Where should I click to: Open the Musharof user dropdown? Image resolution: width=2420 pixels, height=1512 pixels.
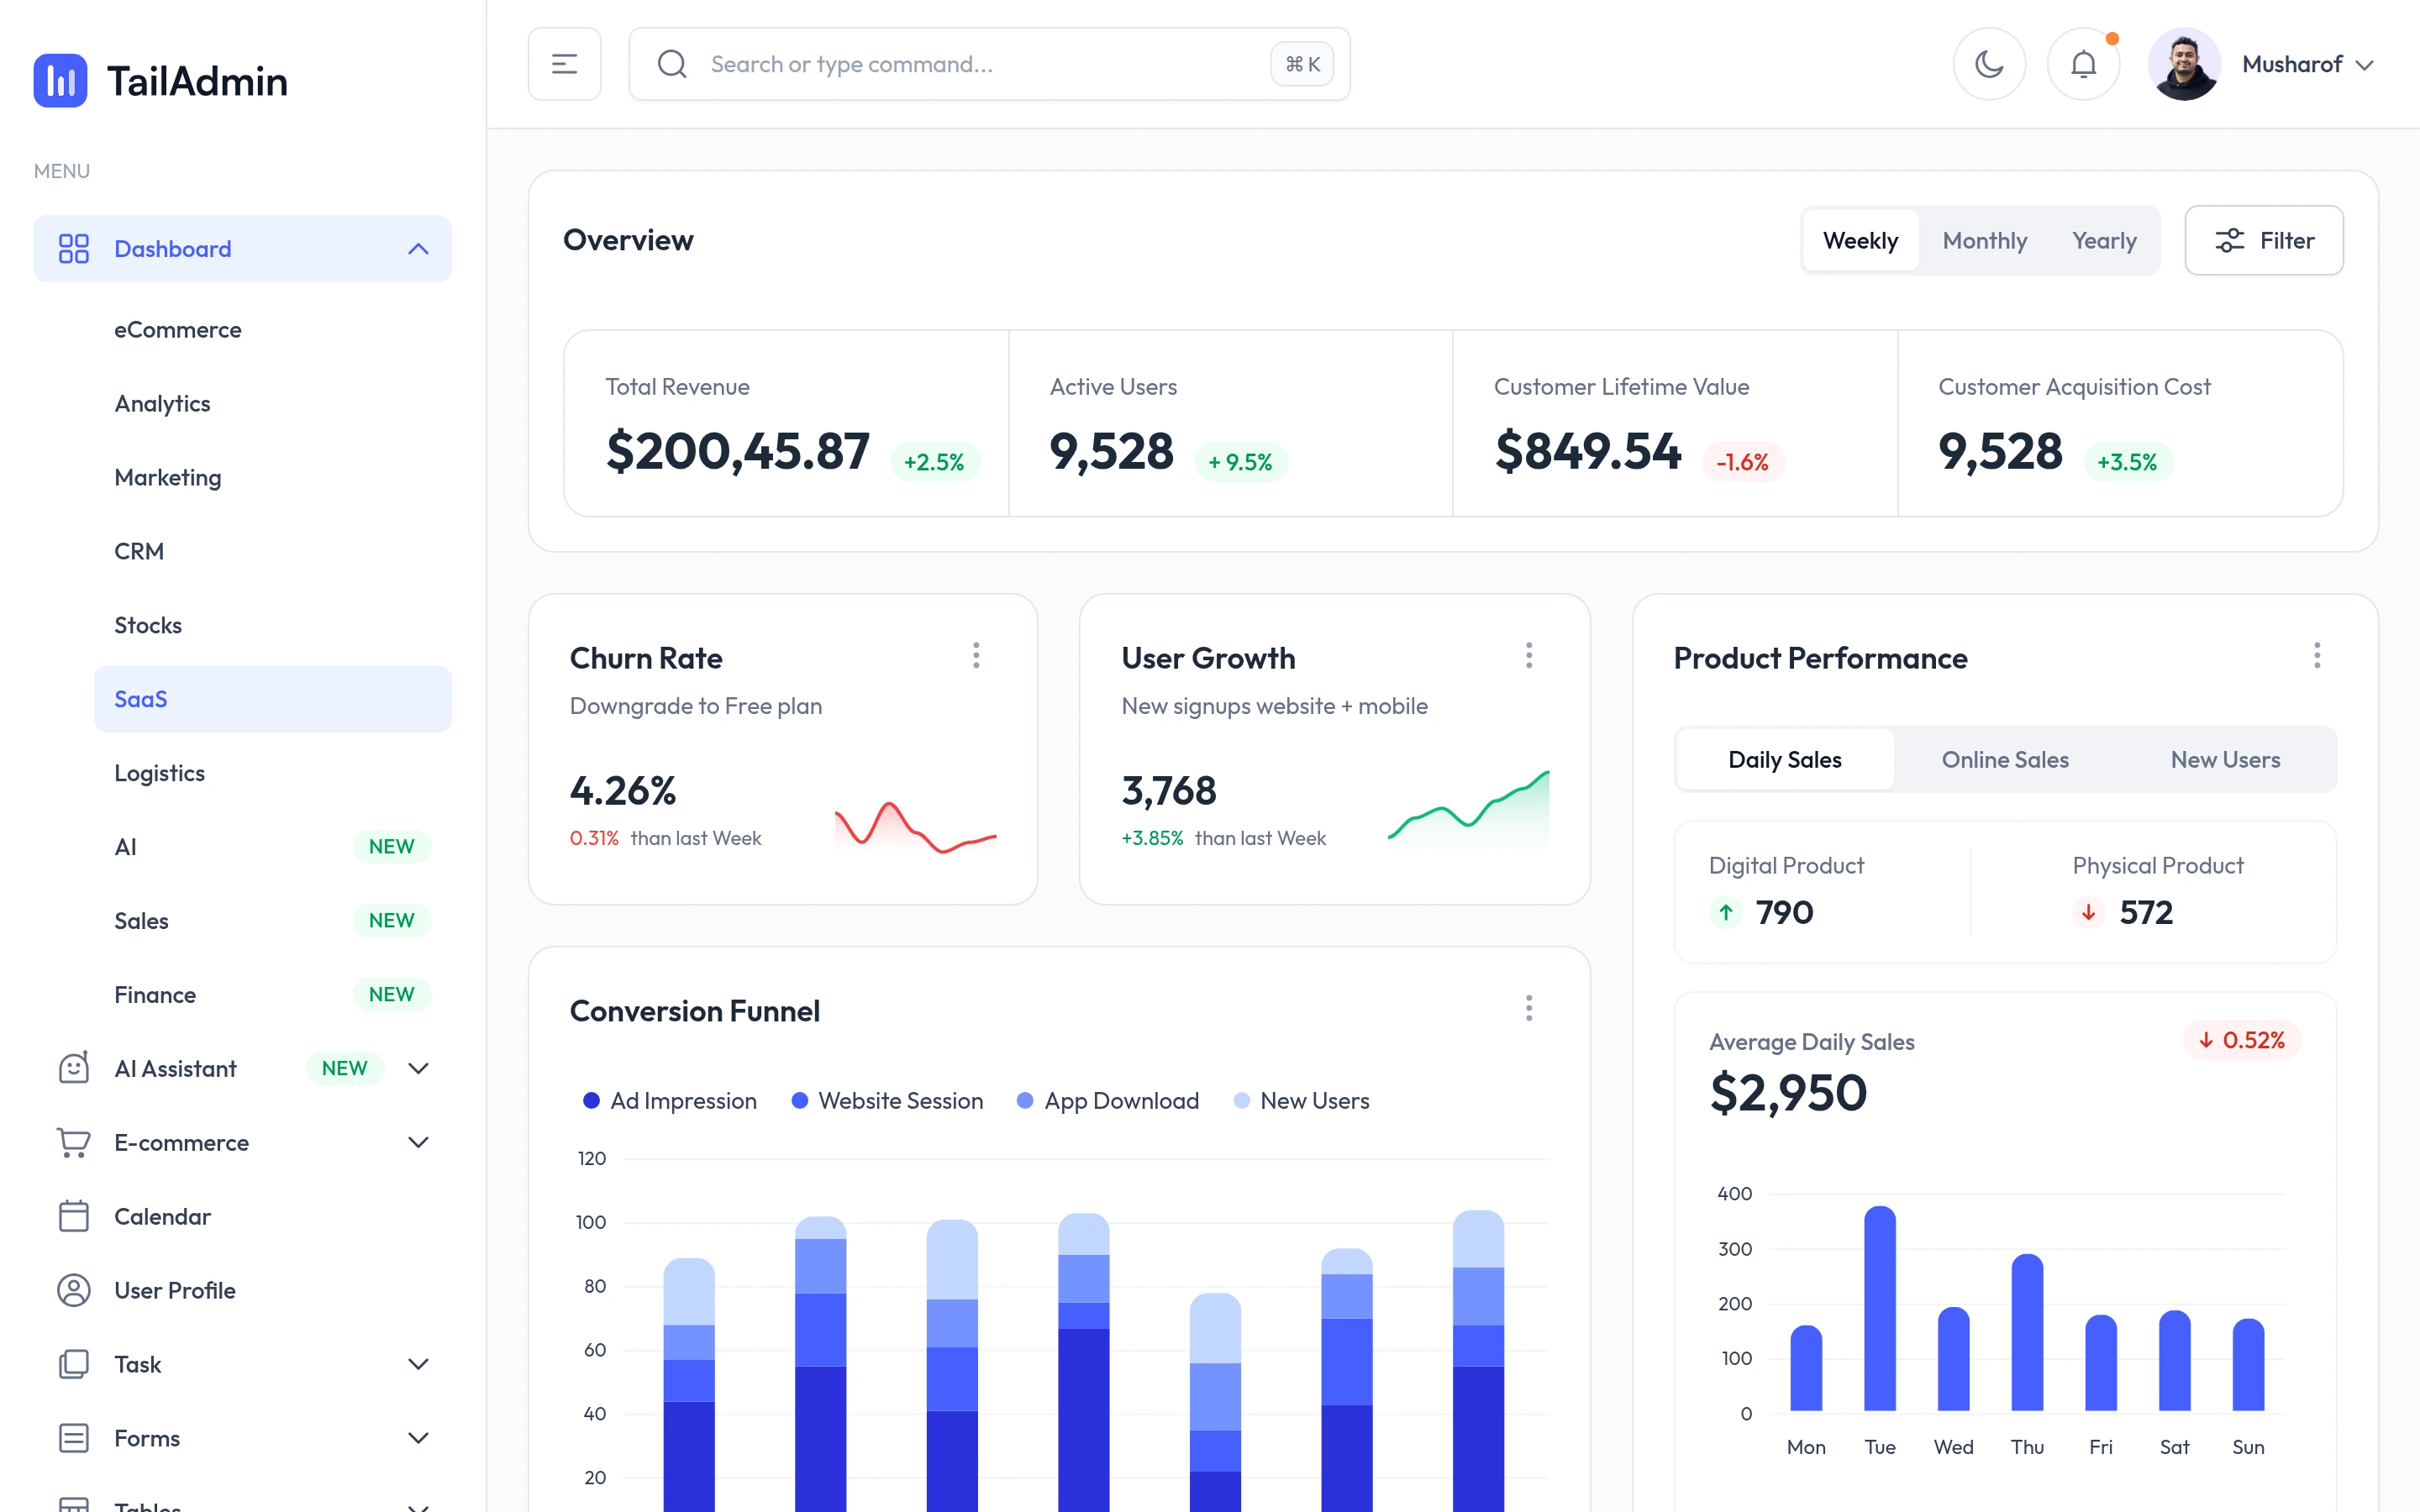click(2308, 64)
